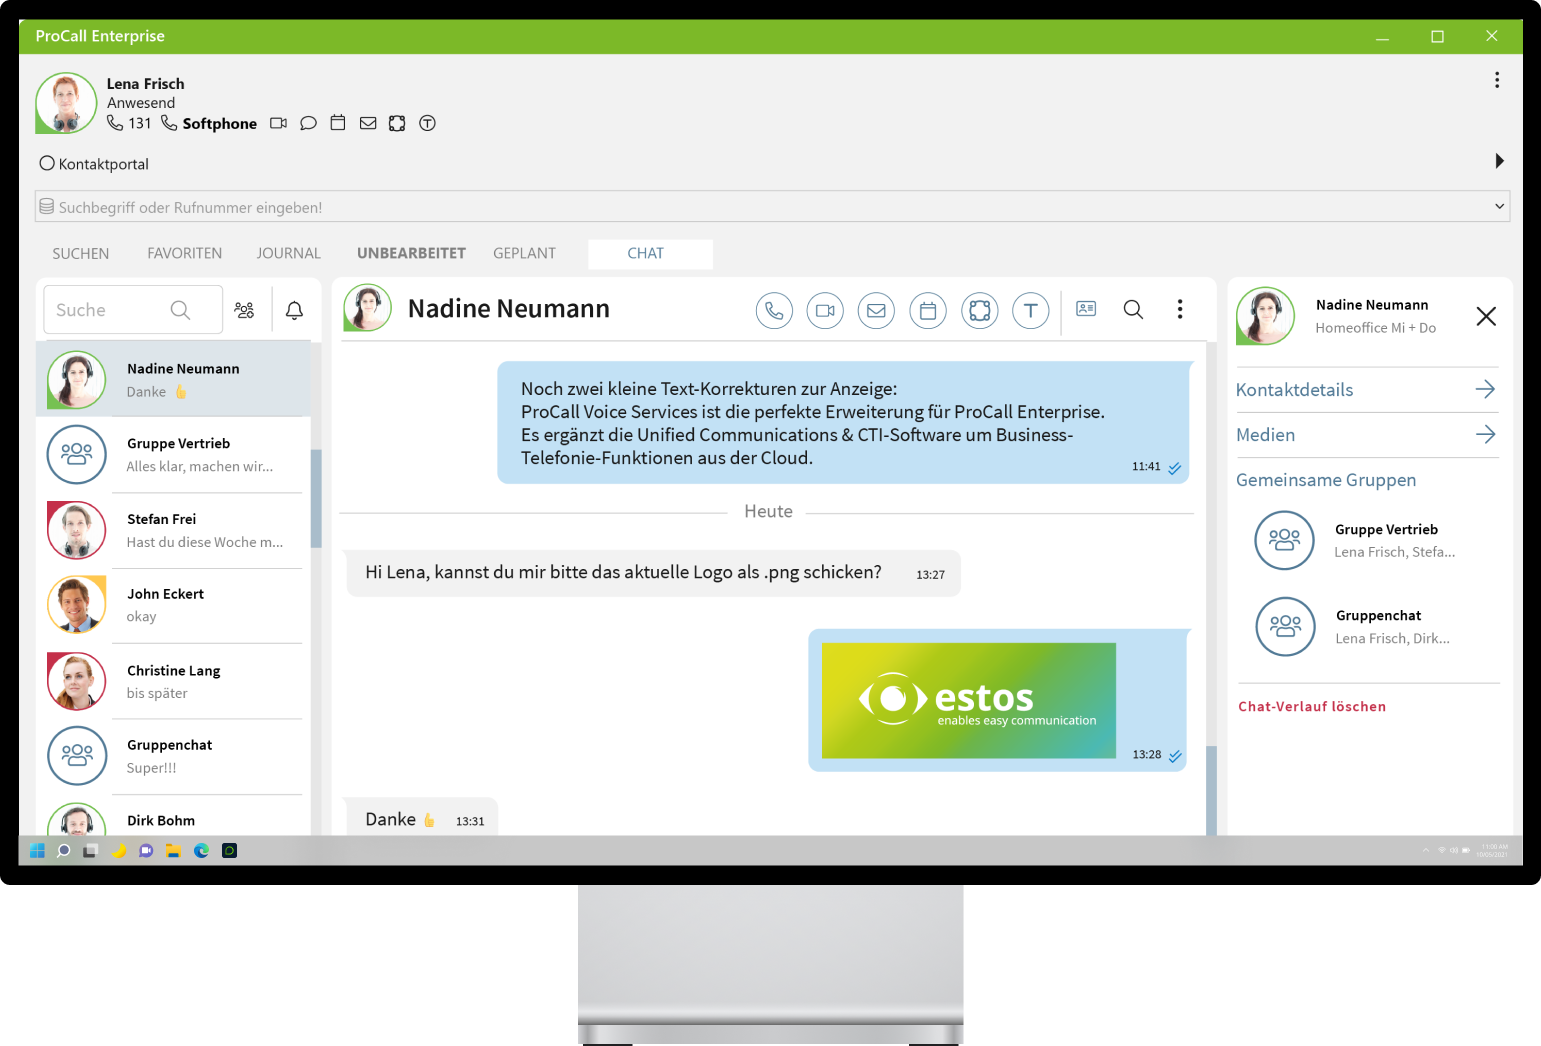Search within the chat conversation

[1133, 309]
